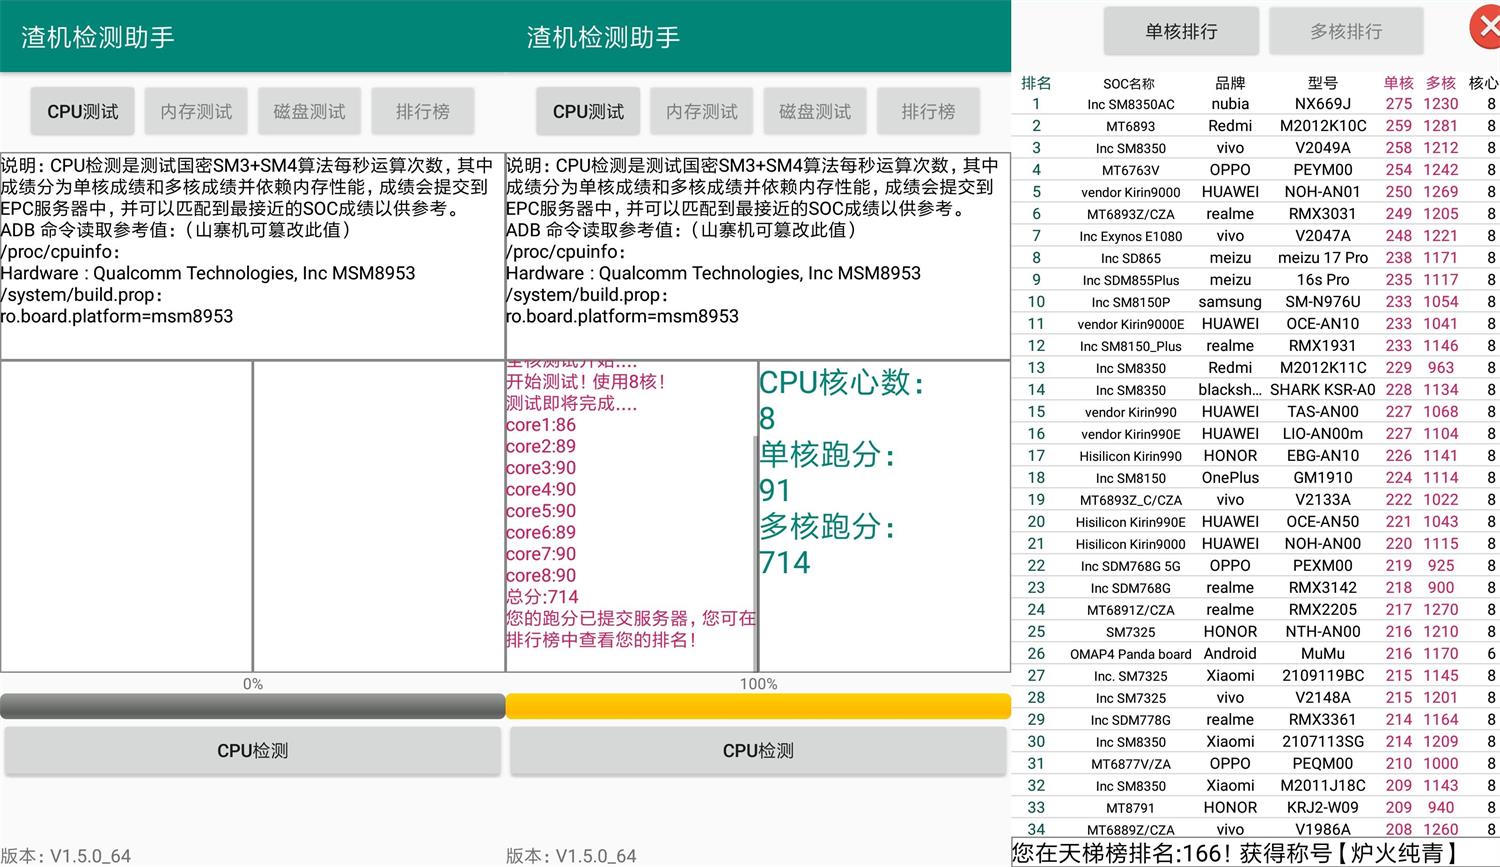Click the 排名 column header
The image size is (1500, 867).
pyautogui.click(x=1037, y=83)
